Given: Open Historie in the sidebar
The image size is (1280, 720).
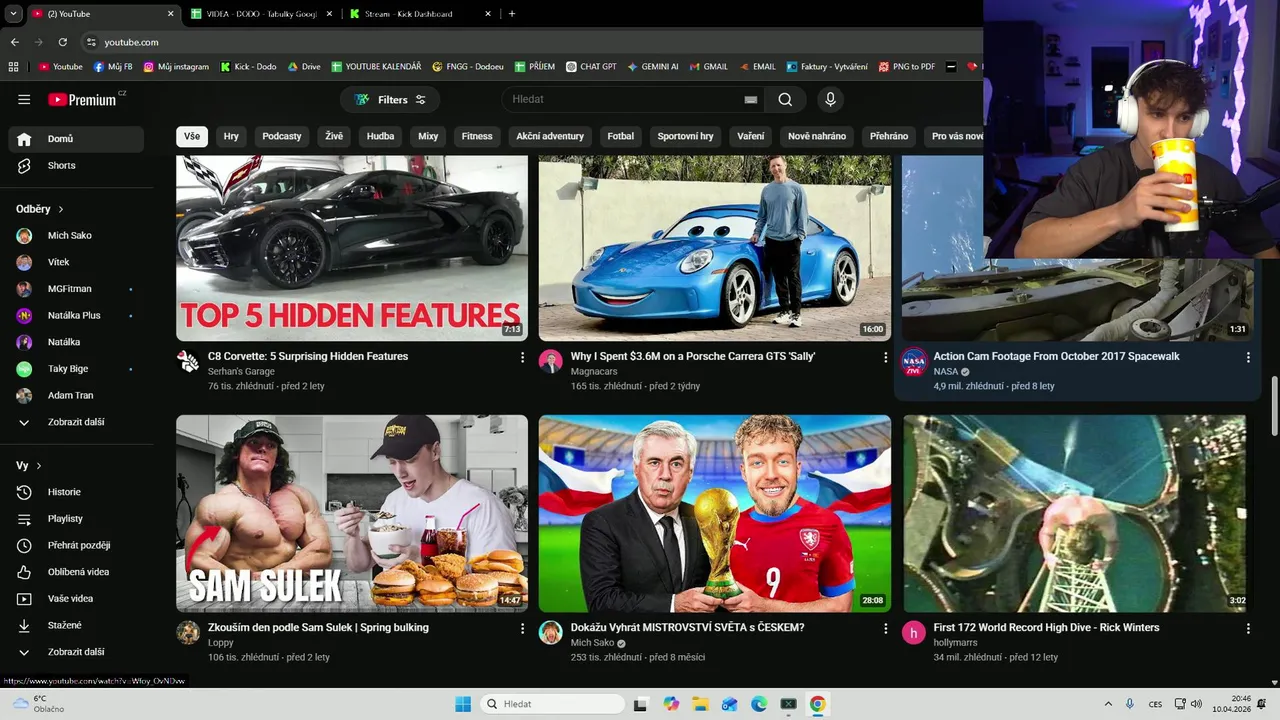Looking at the screenshot, I should pos(76,492).
